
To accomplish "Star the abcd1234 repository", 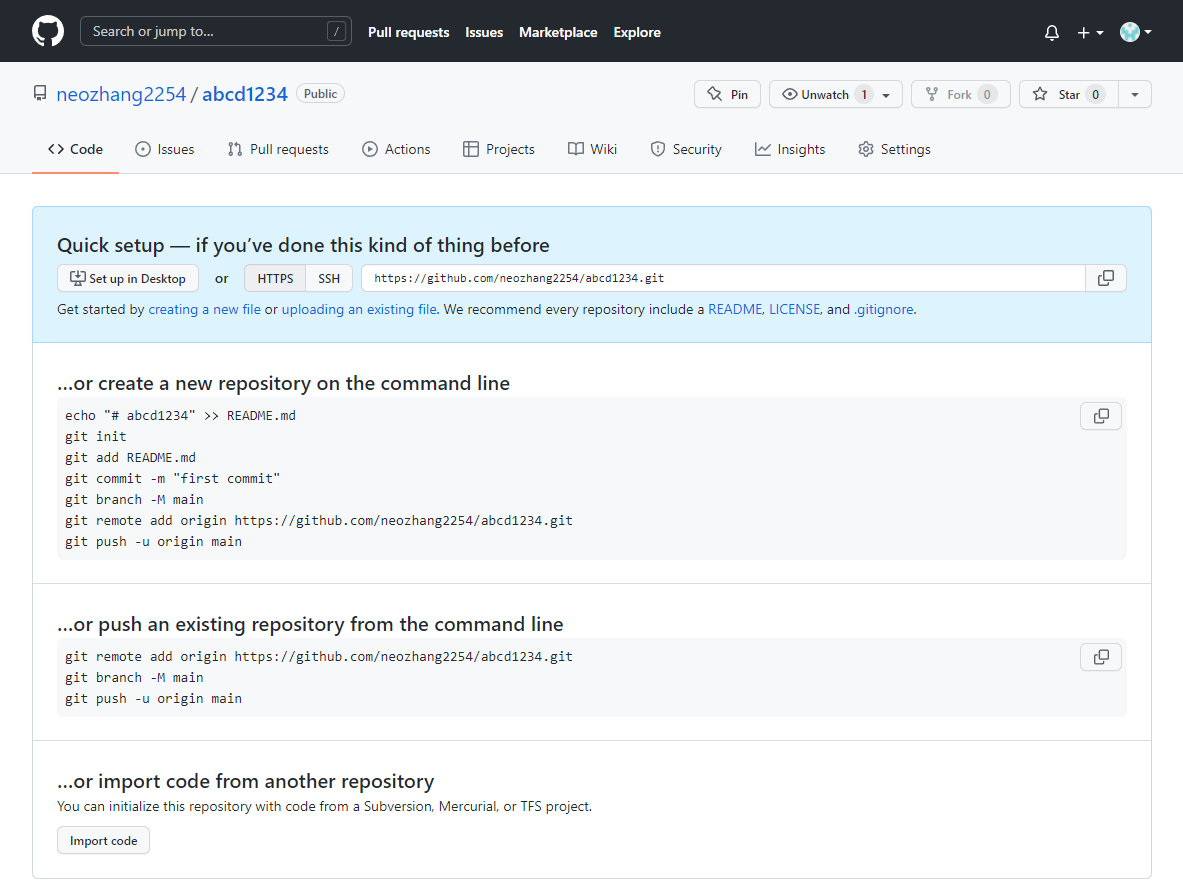I will point(1068,94).
